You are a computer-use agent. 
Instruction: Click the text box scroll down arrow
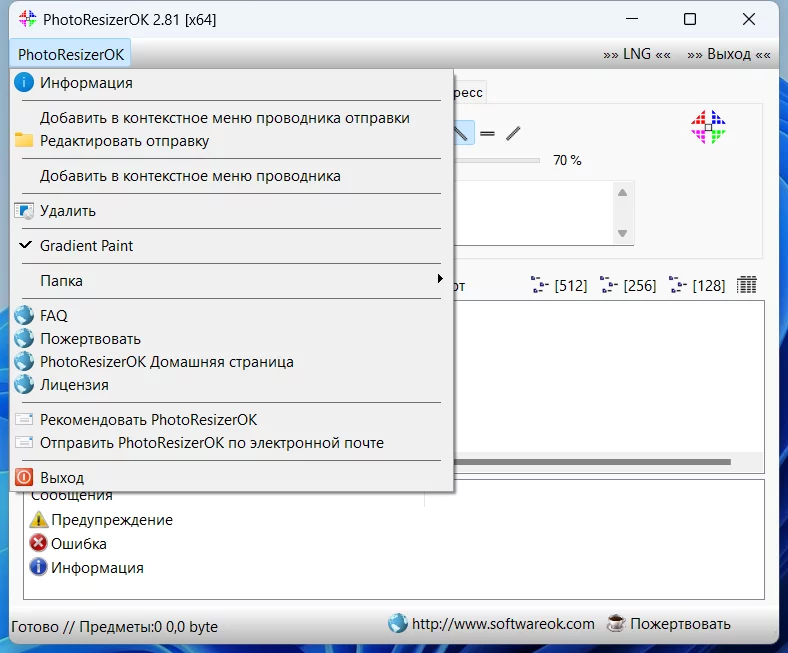click(x=622, y=233)
